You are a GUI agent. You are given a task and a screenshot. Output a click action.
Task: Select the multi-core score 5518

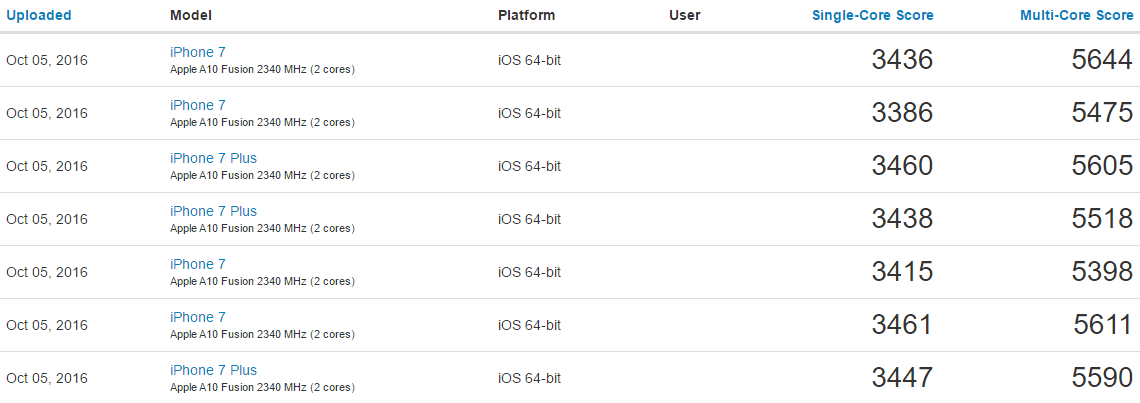1101,219
